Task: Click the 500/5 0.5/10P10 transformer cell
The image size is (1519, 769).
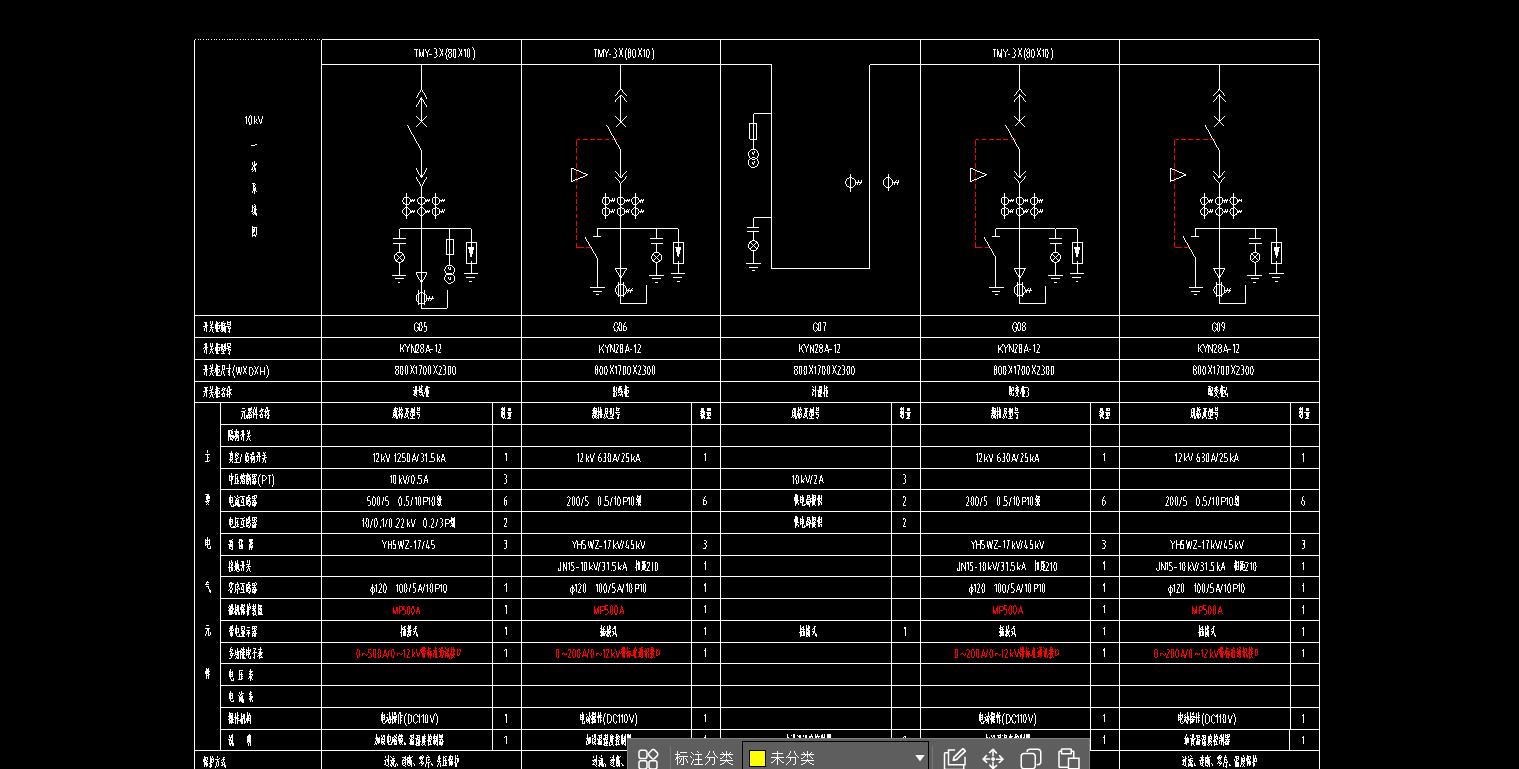Action: point(408,502)
